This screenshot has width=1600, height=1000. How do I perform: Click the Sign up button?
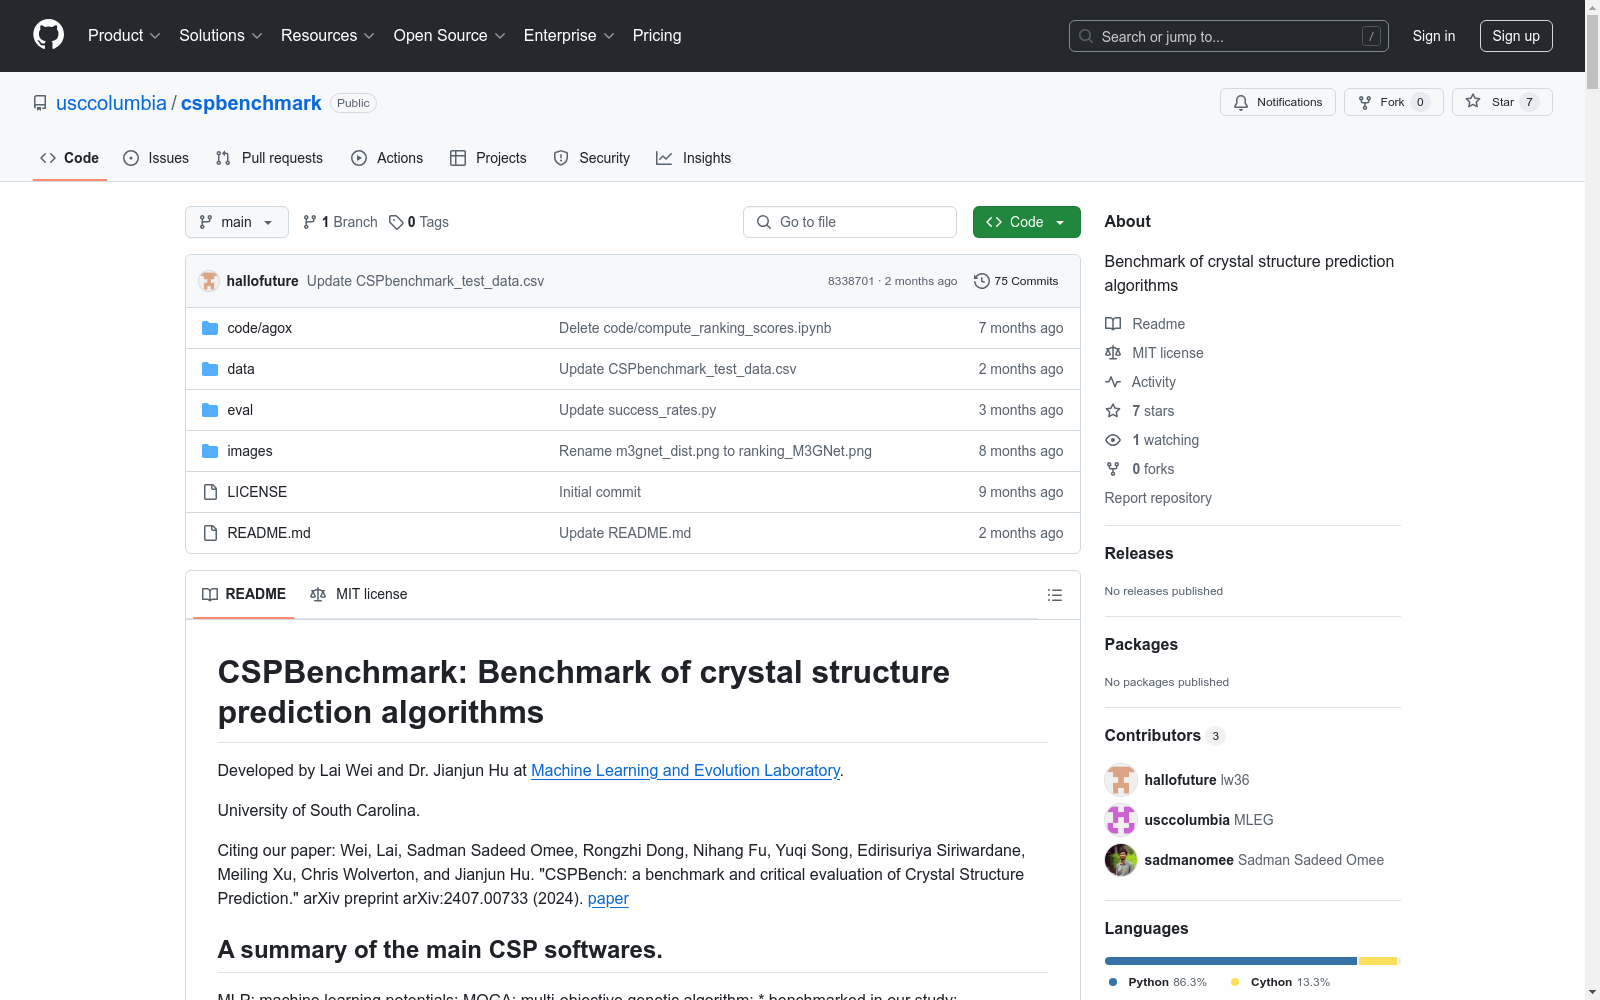click(1516, 36)
